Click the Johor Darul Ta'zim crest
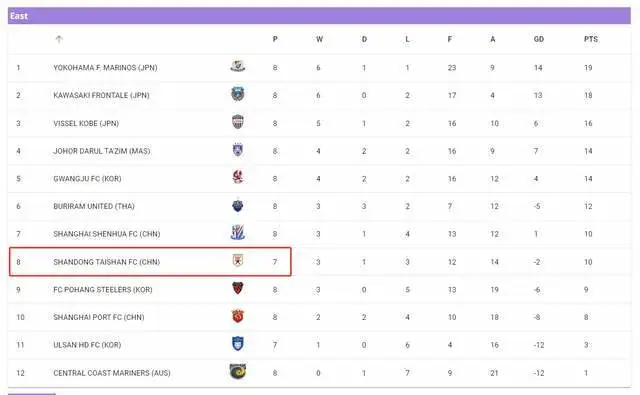 pos(238,150)
